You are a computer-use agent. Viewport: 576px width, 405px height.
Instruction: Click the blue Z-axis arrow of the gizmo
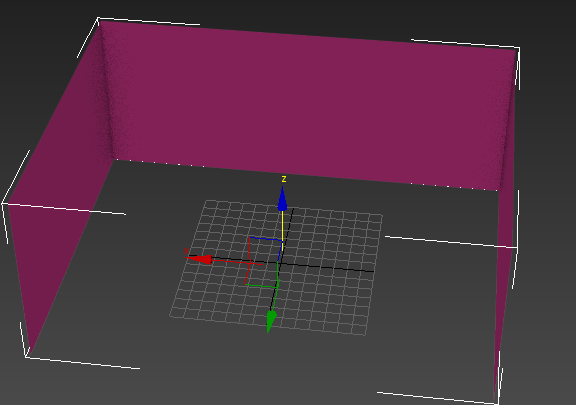point(282,199)
